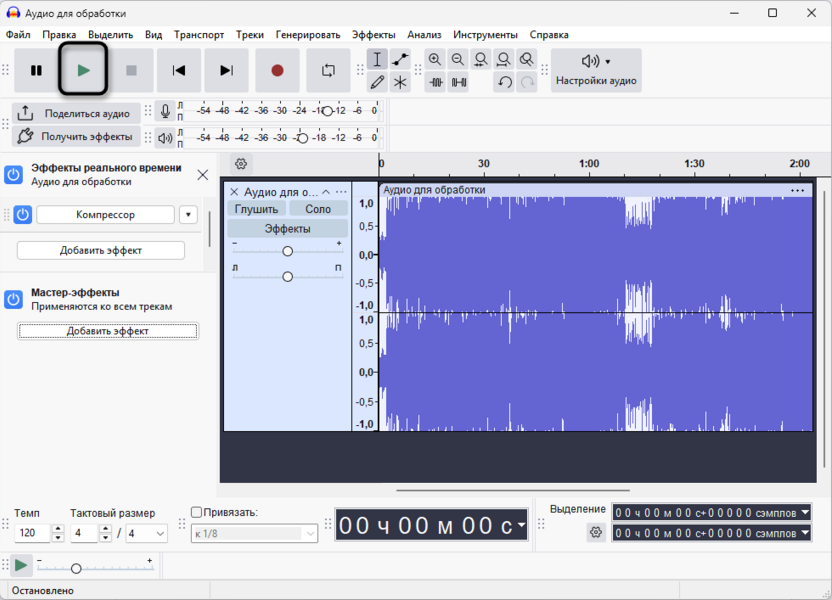
Task: Click the 1:00 mark on timeline ruler
Action: 589,164
